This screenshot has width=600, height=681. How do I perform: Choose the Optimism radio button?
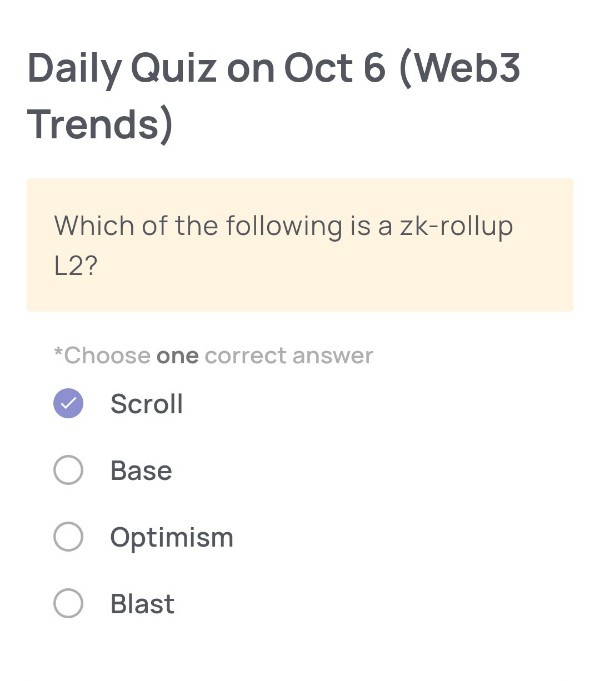[x=68, y=537]
